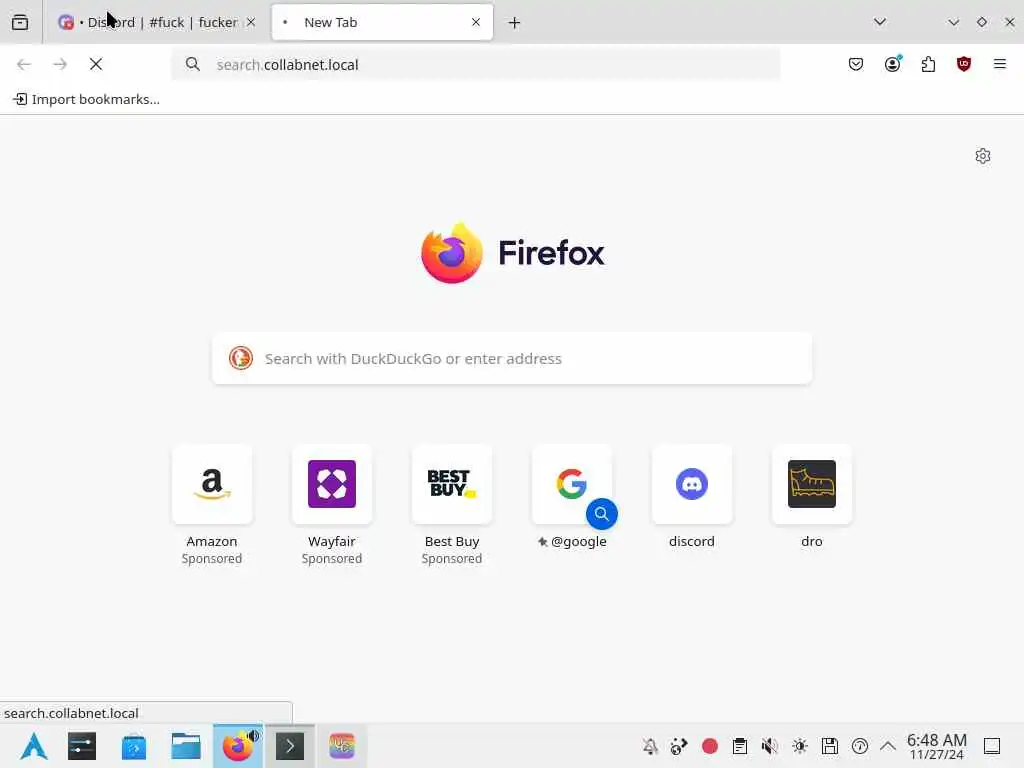Open the file manager folder icon
The height and width of the screenshot is (768, 1024).
(185, 746)
